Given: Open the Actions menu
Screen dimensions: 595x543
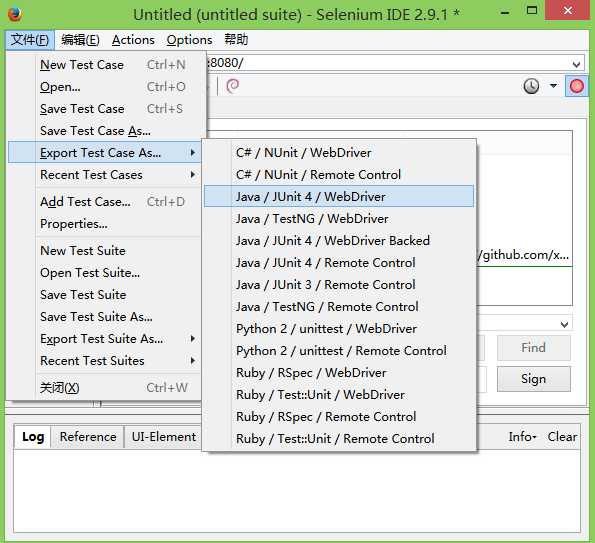Looking at the screenshot, I should (x=133, y=40).
